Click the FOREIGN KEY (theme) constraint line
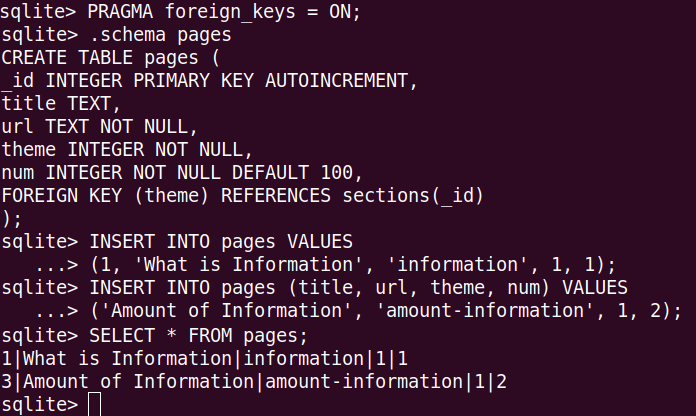 click(242, 194)
